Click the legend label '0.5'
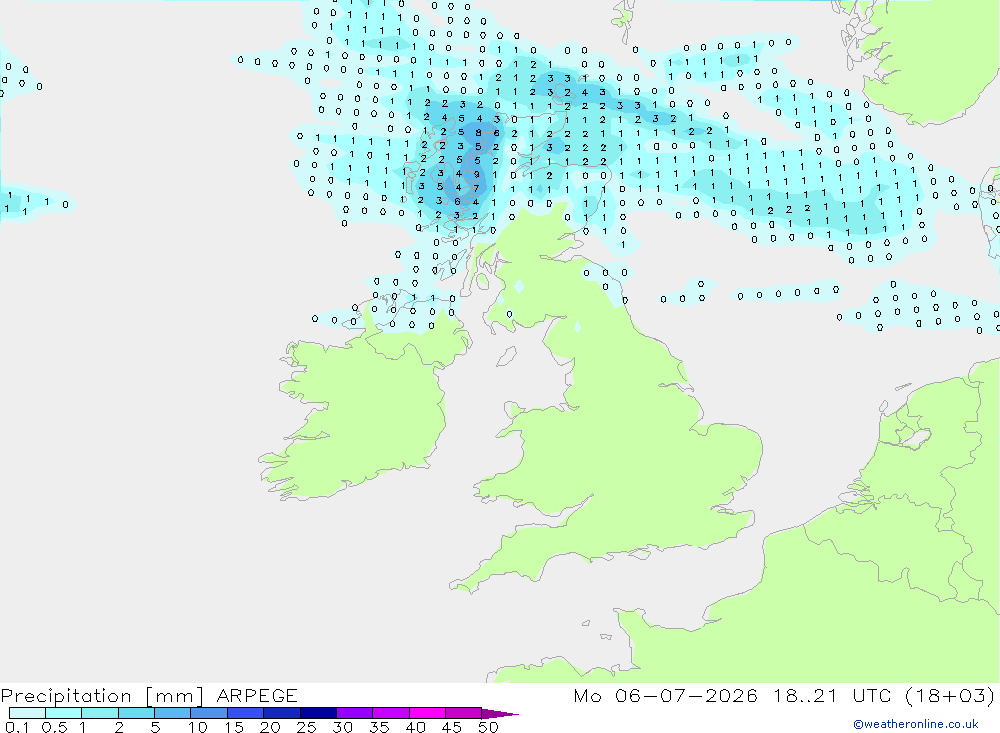Image resolution: width=1000 pixels, height=733 pixels. point(54,727)
